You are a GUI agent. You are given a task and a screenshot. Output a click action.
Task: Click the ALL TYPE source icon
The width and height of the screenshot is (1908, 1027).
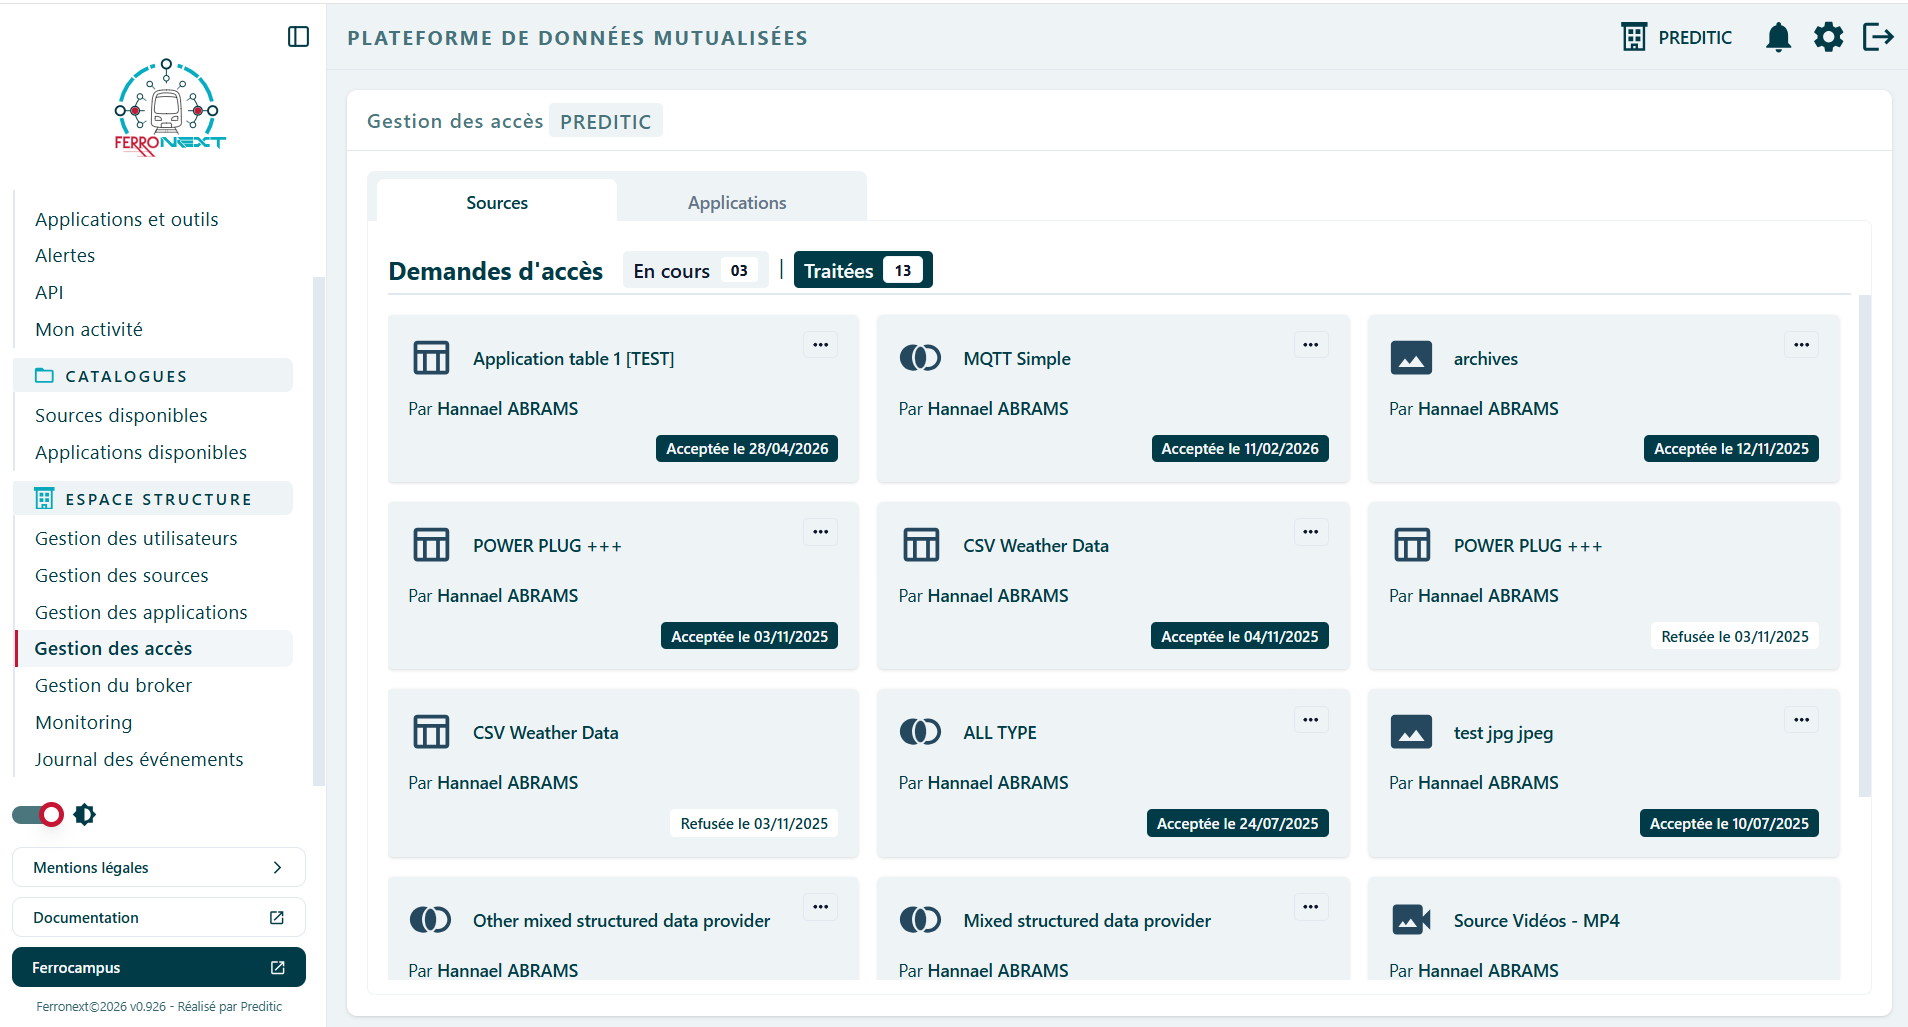[x=920, y=732]
